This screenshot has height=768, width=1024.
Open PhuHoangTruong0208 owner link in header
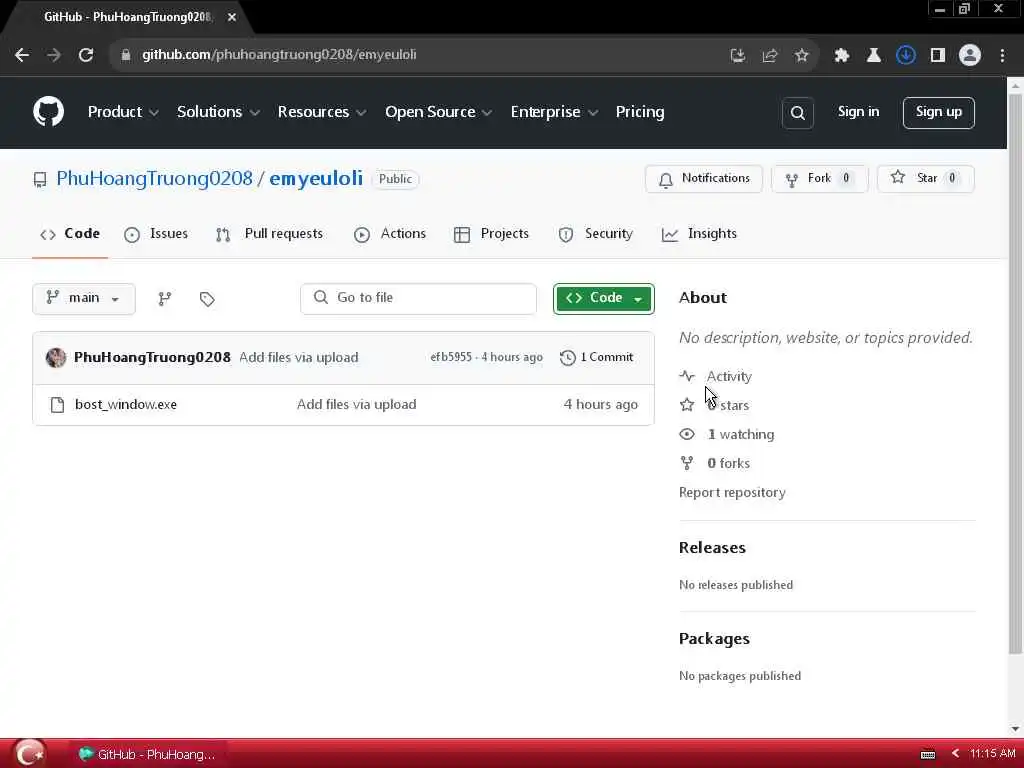pyautogui.click(x=154, y=178)
